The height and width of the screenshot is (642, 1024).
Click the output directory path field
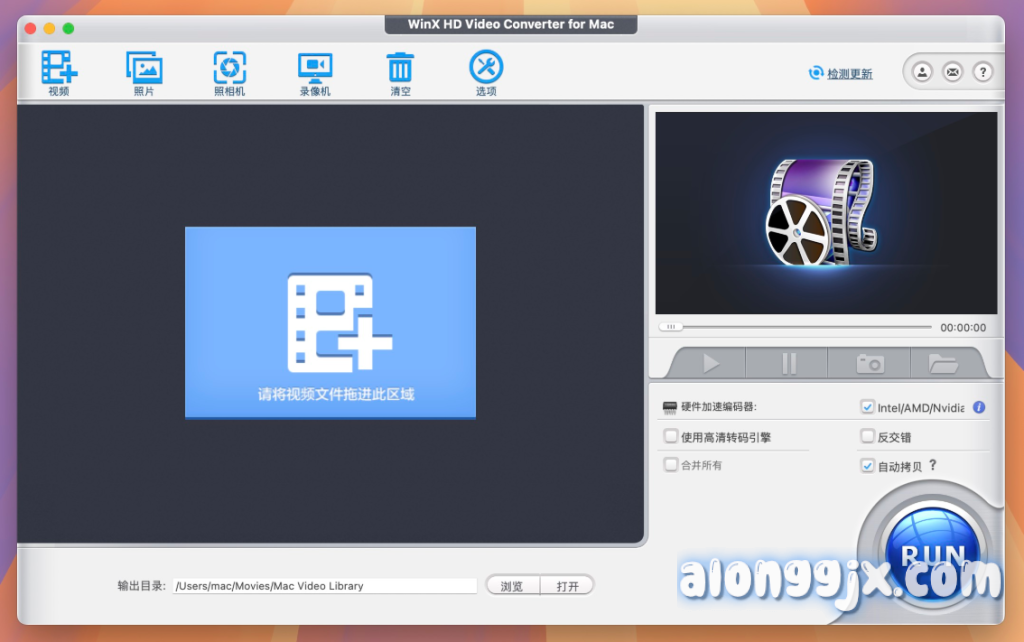[x=324, y=586]
